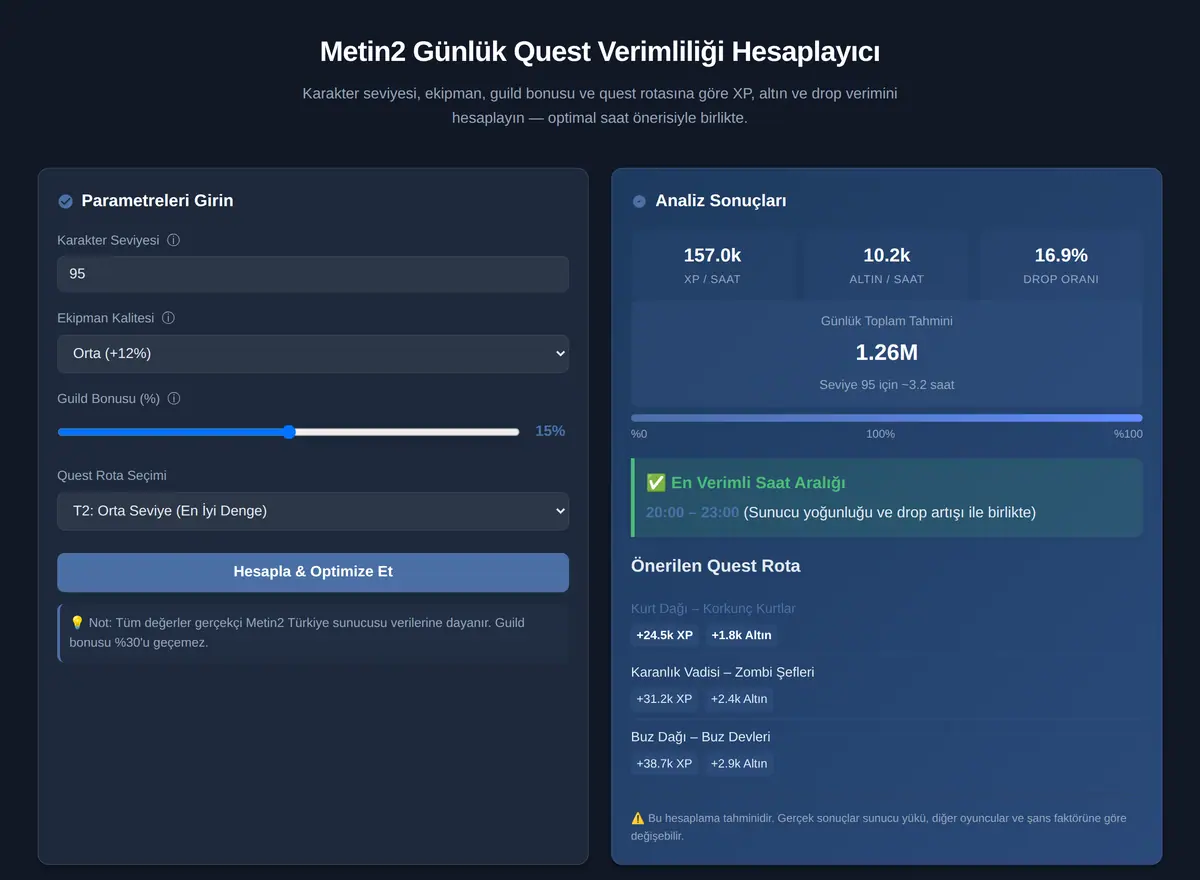This screenshot has height=880, width=1200.
Task: Click green checkmark icon at En Verimli Saat Aralığı
Action: (656, 483)
